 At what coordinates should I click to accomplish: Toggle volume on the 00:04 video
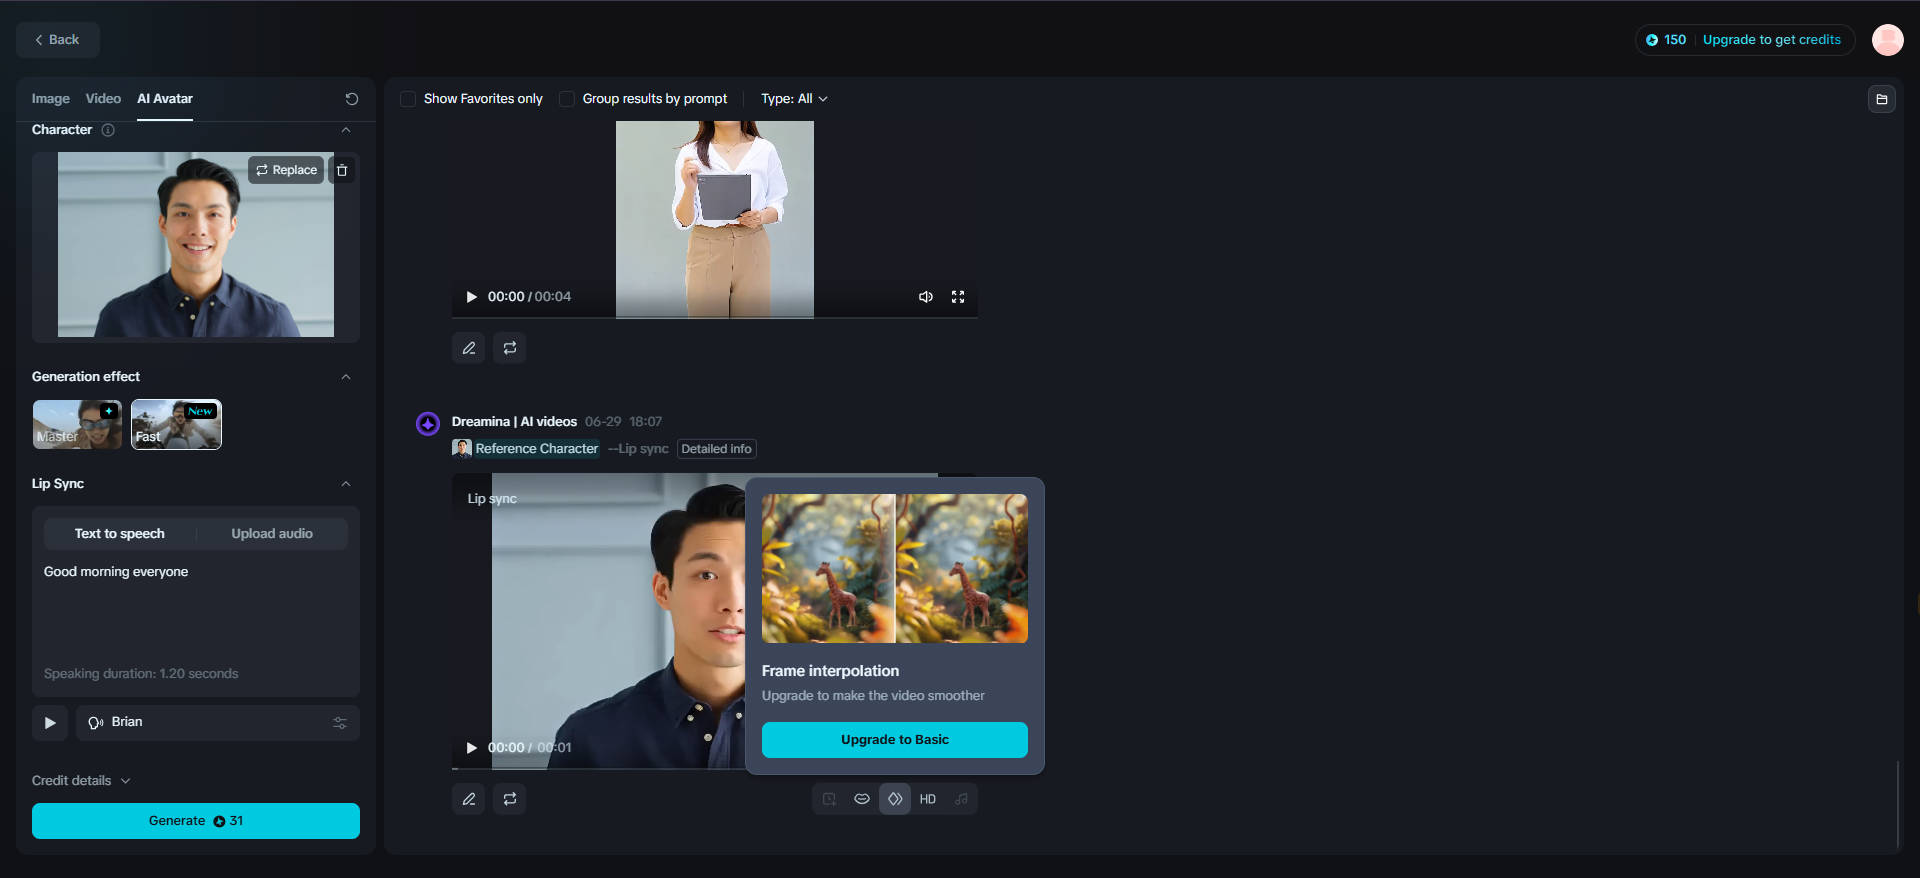pos(926,297)
